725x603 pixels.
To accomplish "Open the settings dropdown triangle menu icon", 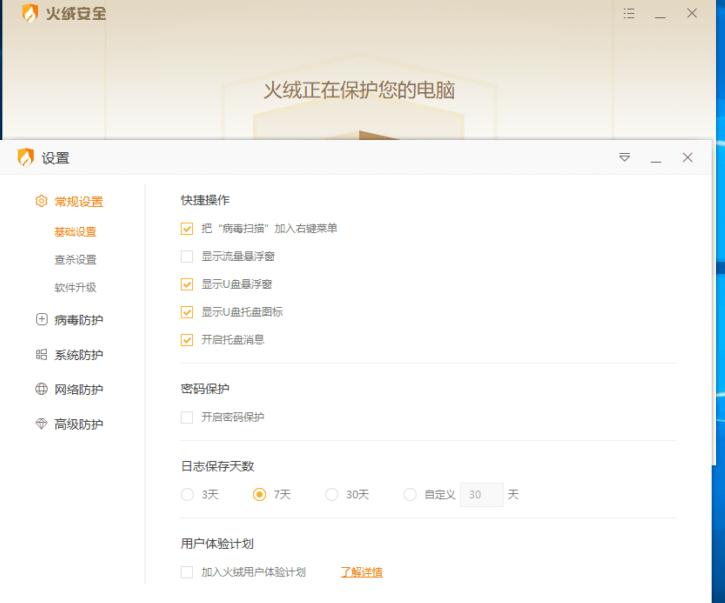I will [624, 158].
